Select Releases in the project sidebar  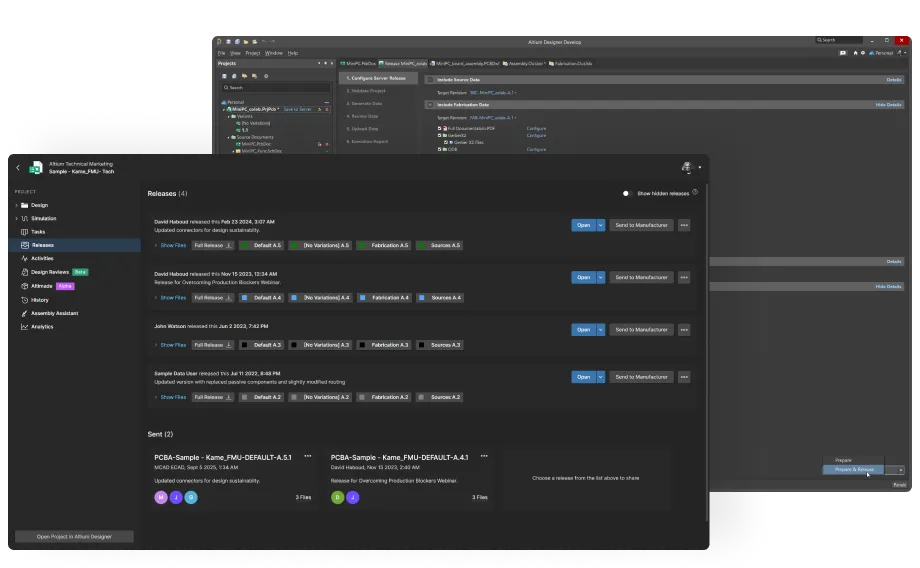(75, 245)
